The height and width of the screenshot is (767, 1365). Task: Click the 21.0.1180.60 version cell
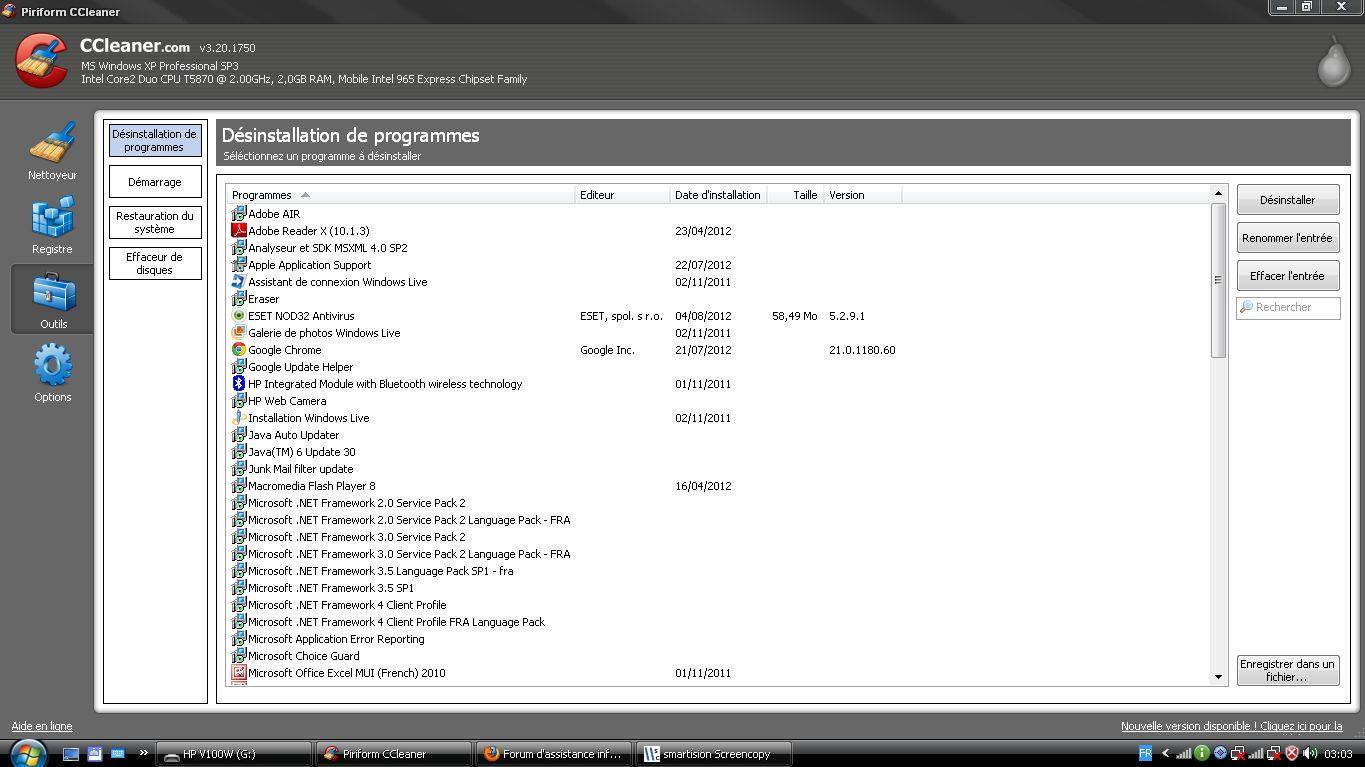862,350
